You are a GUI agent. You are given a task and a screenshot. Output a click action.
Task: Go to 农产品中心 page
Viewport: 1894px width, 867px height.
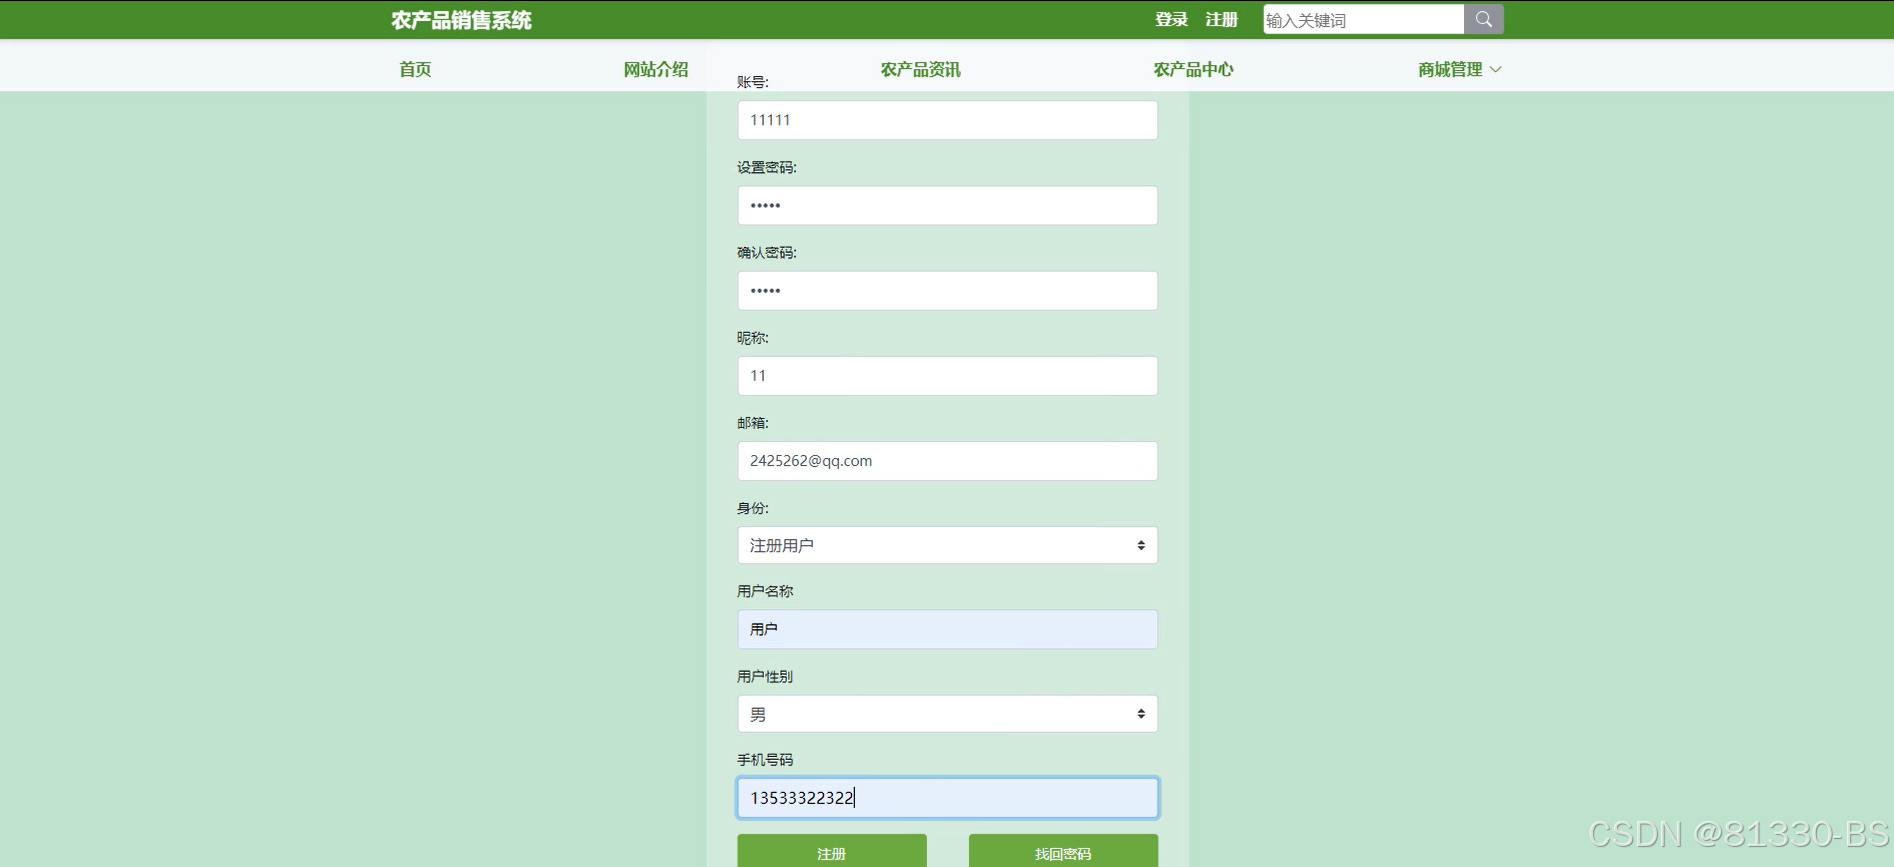click(1193, 69)
